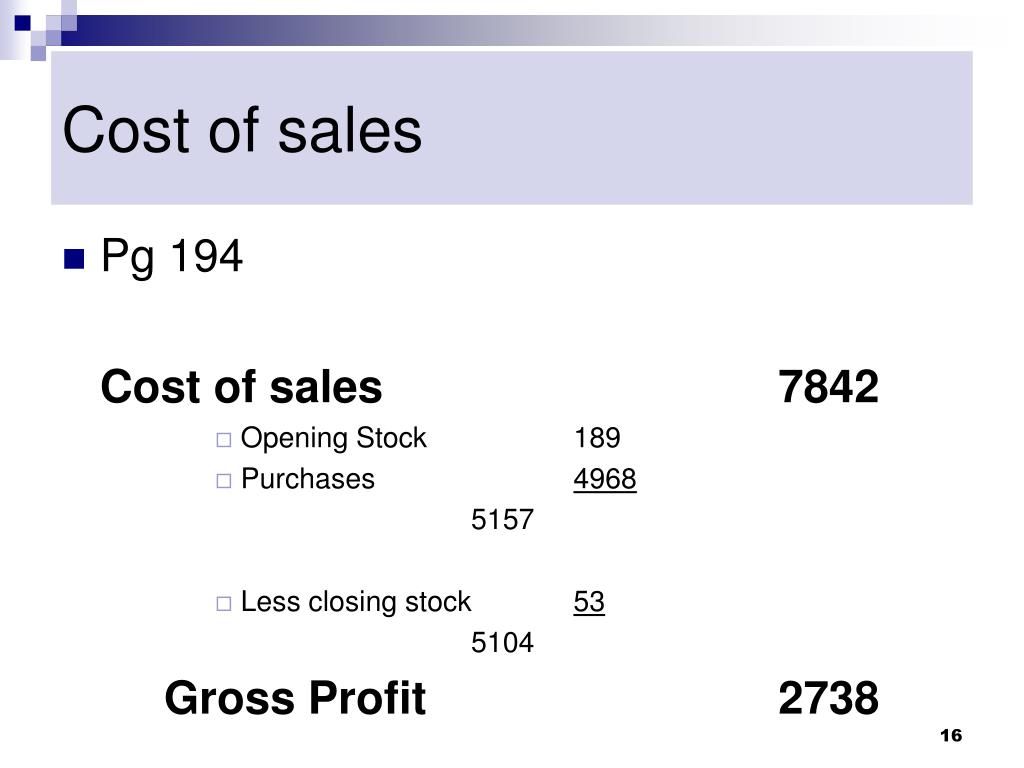Select the 'Less closing stock' label
1024x768 pixels.
tap(355, 602)
